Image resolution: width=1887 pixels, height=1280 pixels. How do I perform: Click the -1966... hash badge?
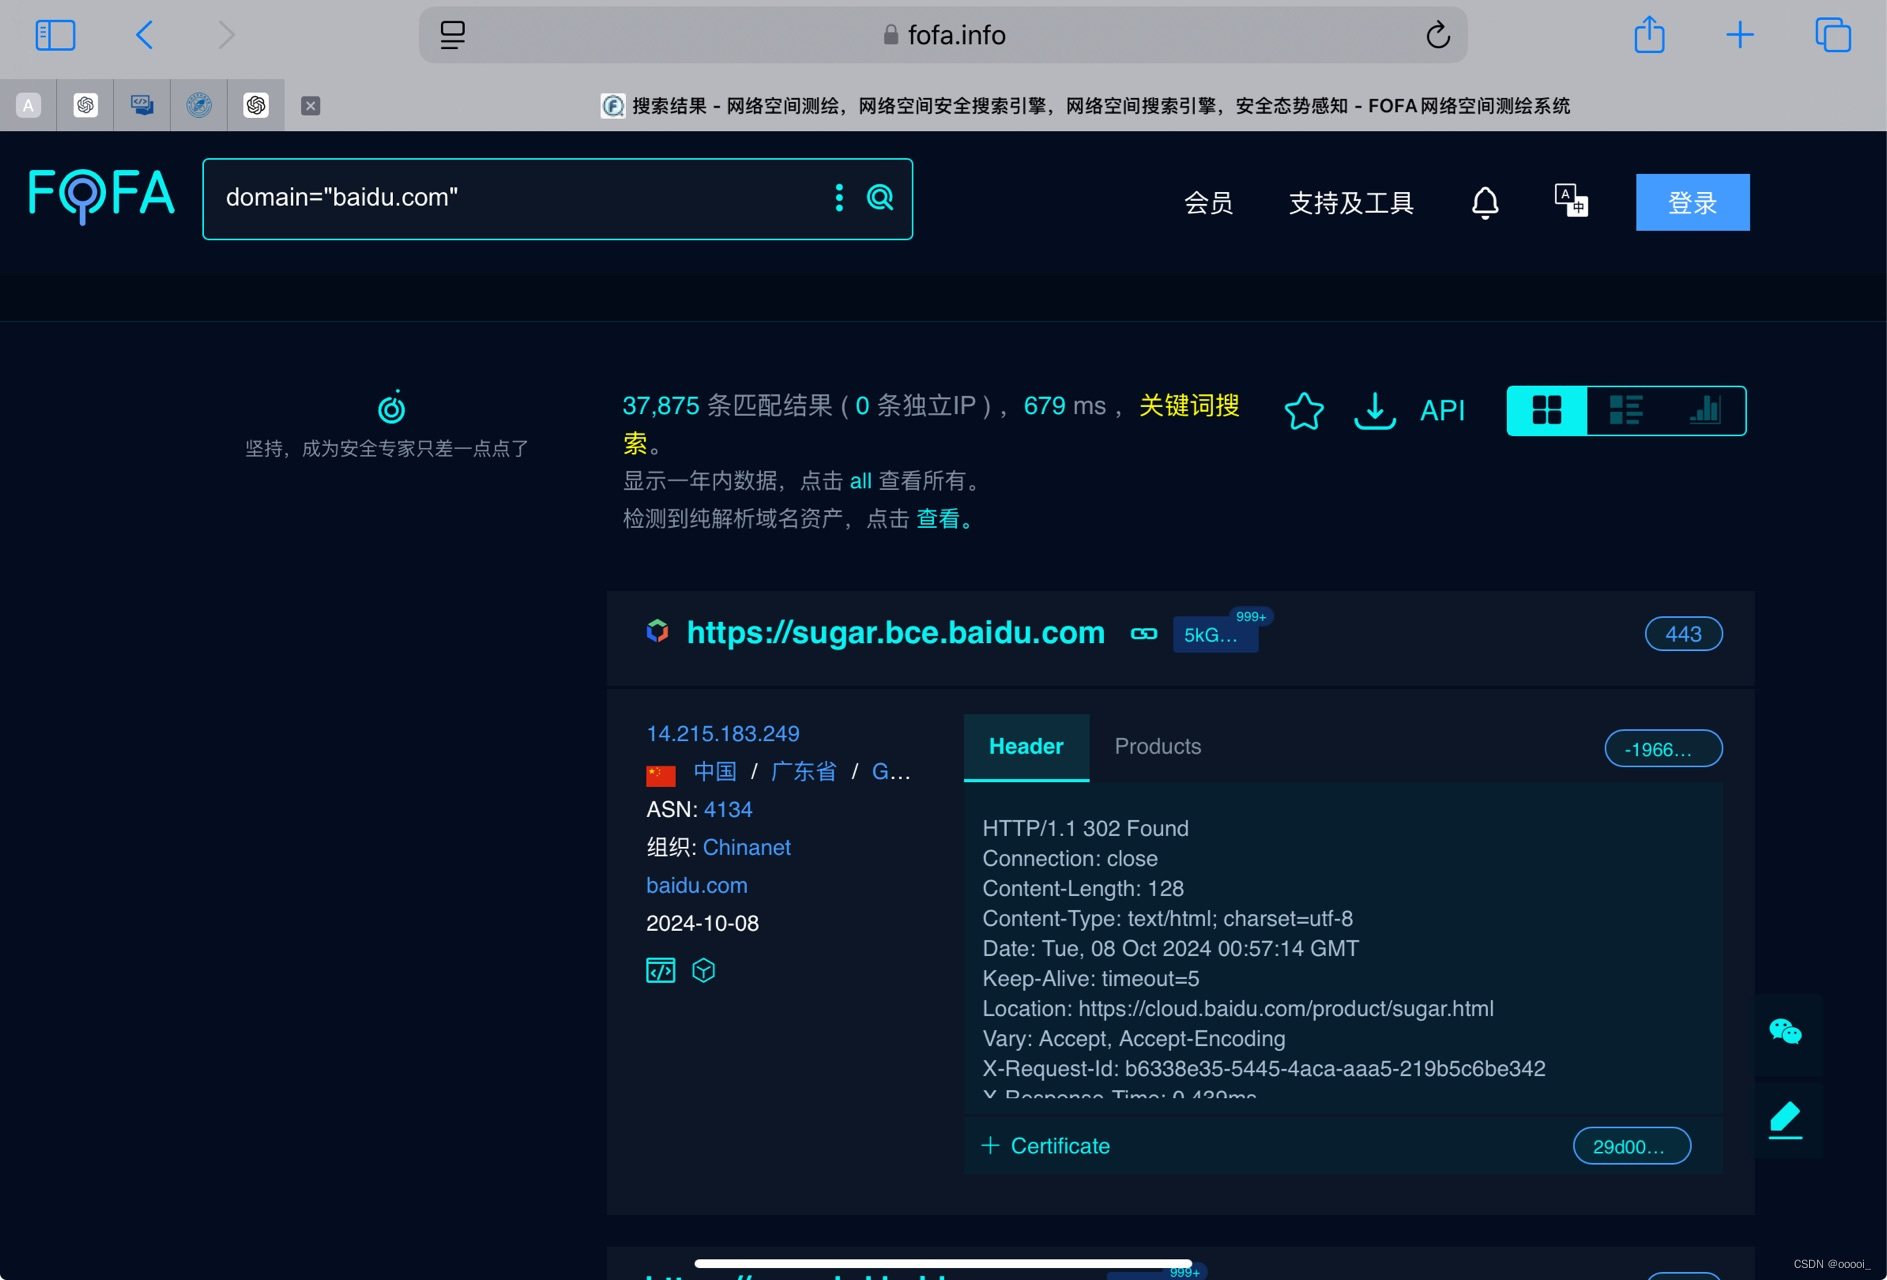pos(1663,749)
